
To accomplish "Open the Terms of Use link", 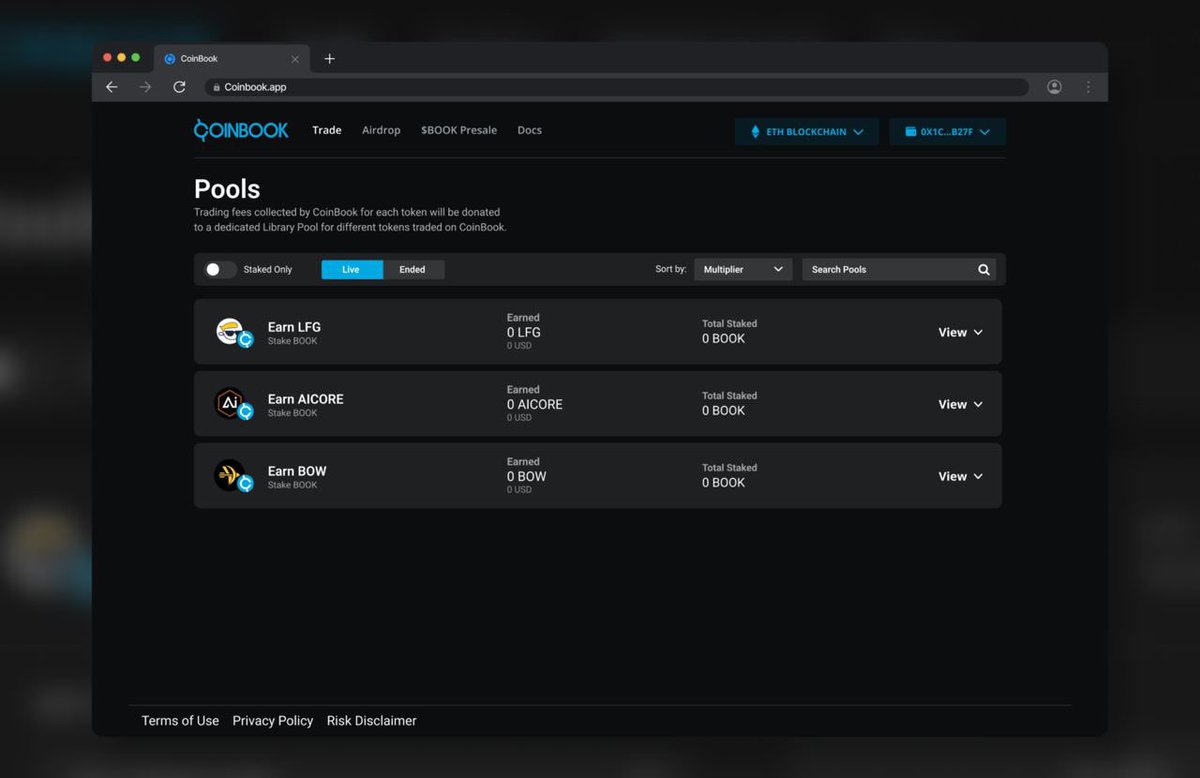I will 180,721.
